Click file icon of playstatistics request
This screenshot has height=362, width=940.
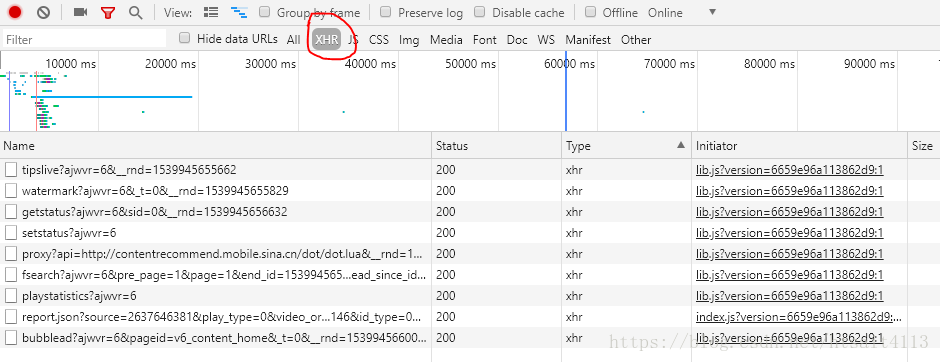coord(11,296)
